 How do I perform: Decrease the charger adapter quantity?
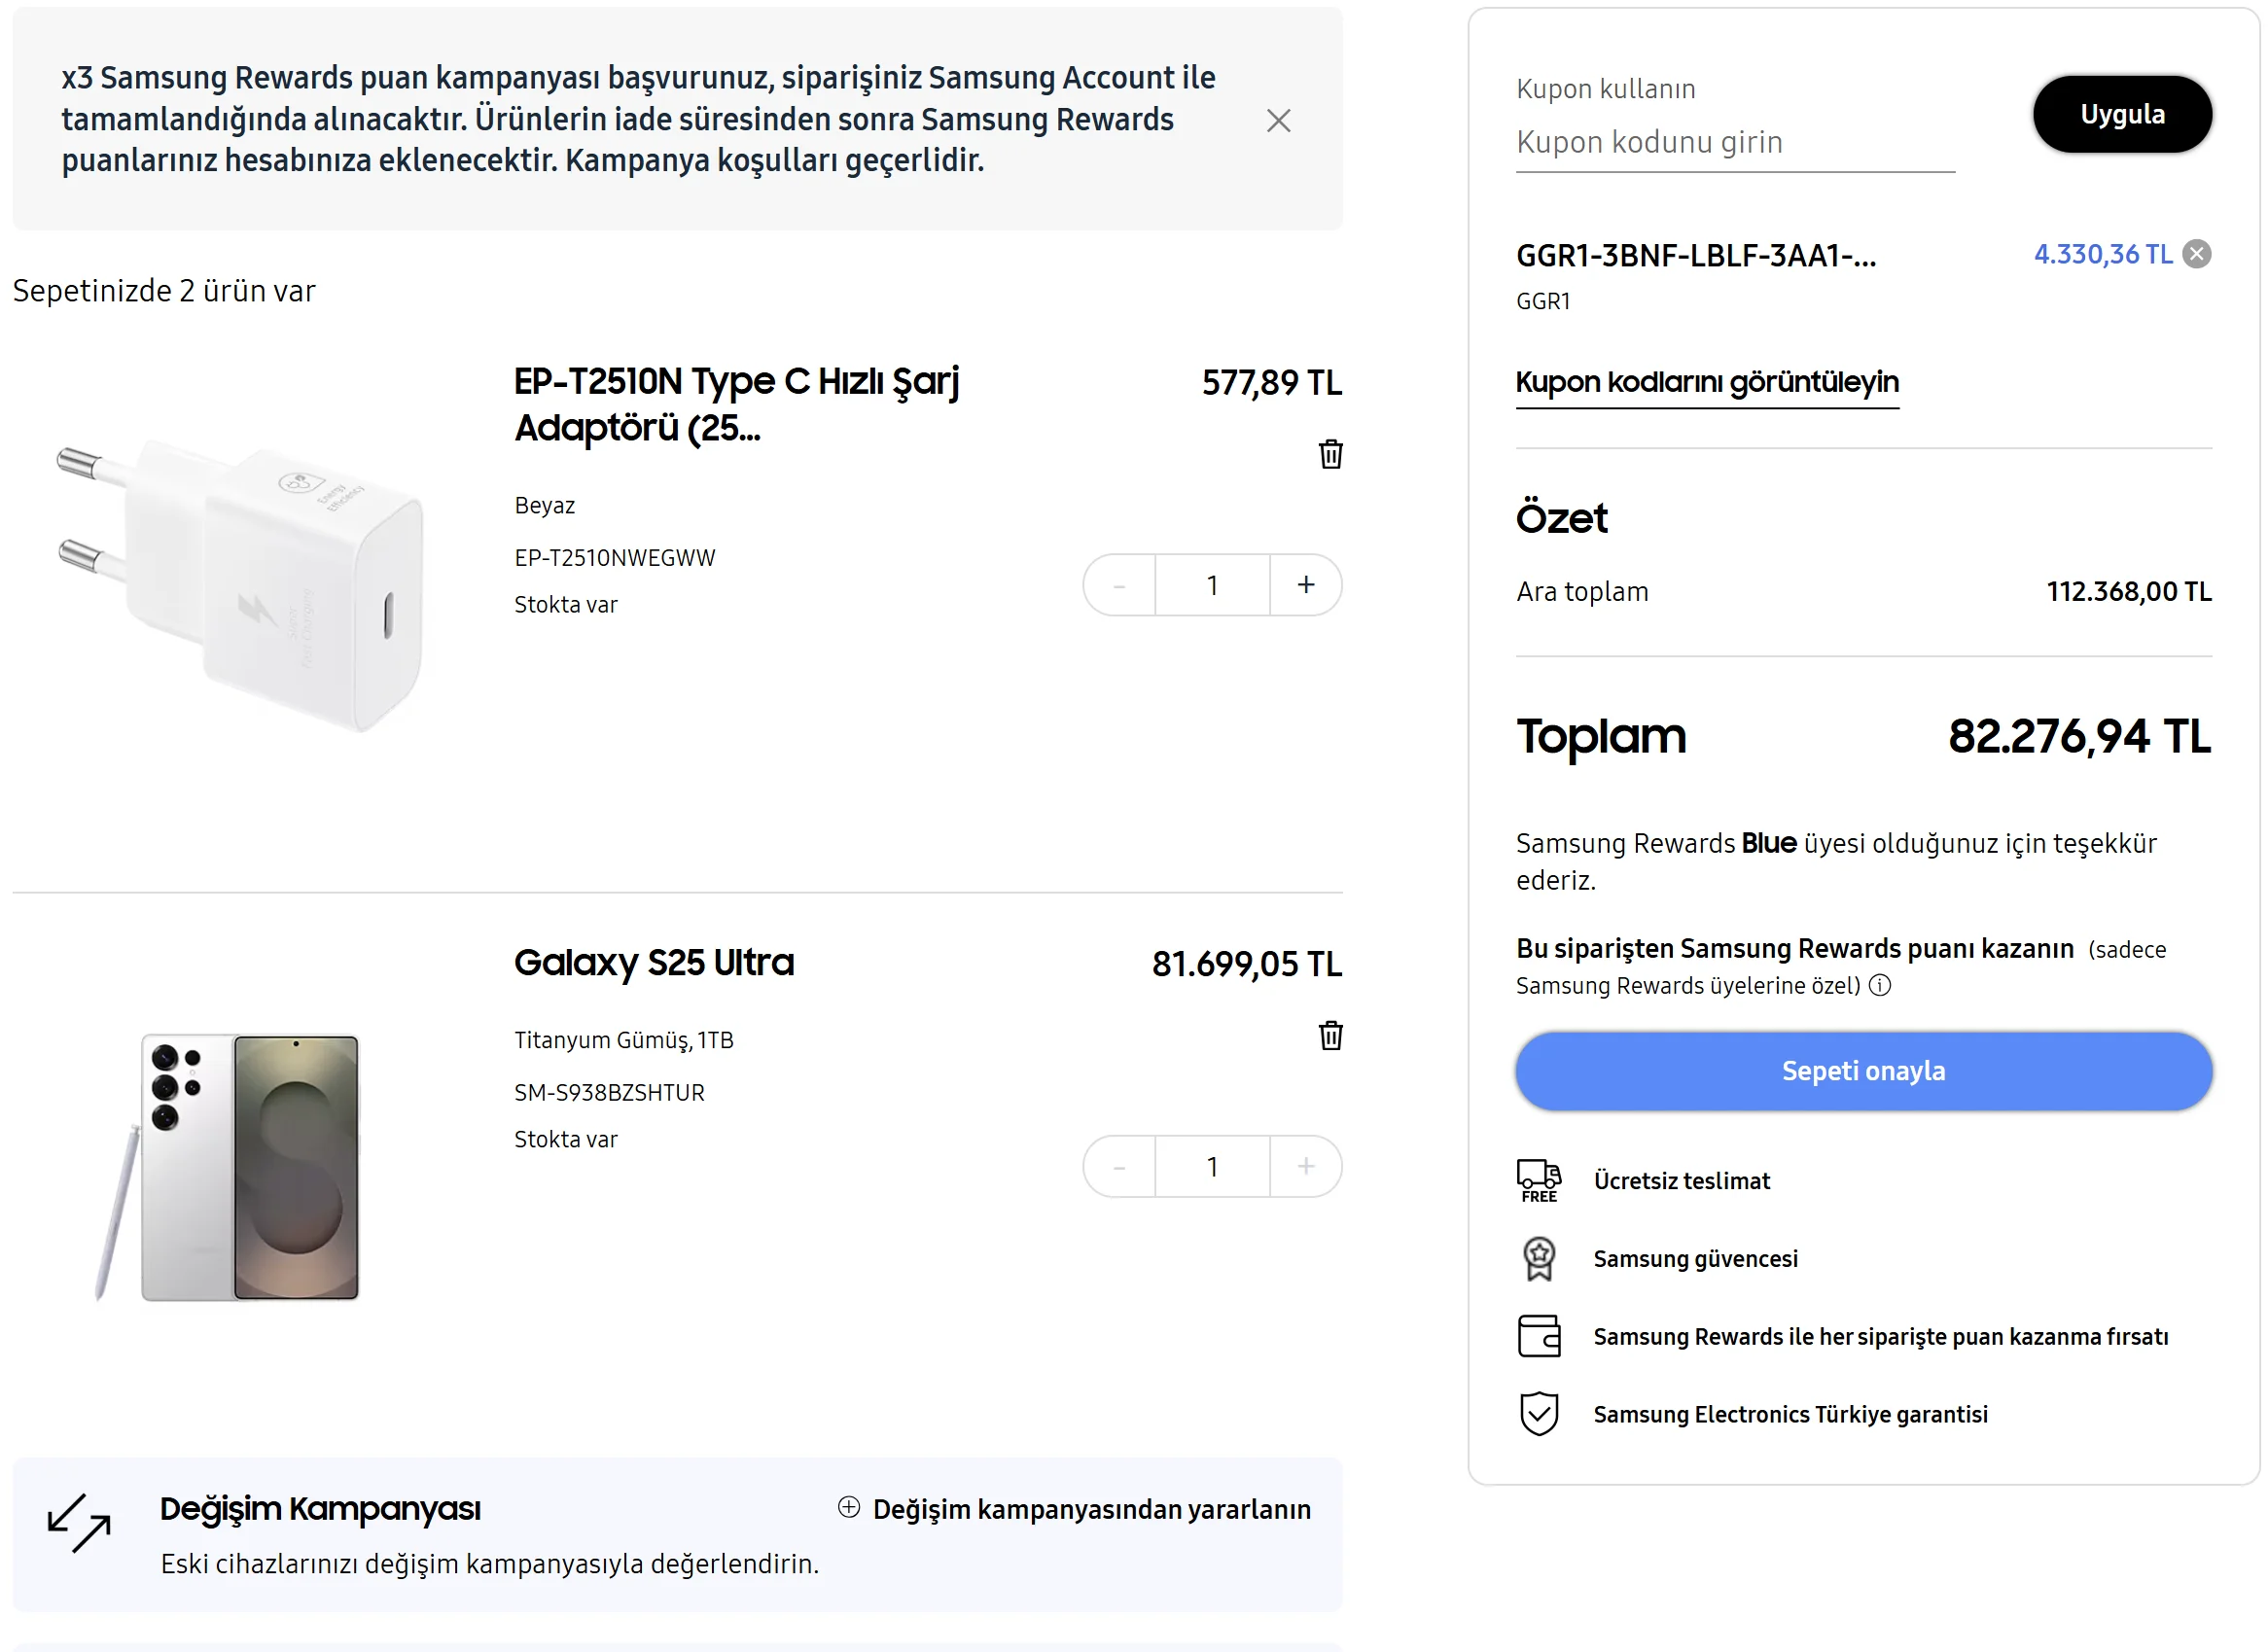coord(1119,585)
